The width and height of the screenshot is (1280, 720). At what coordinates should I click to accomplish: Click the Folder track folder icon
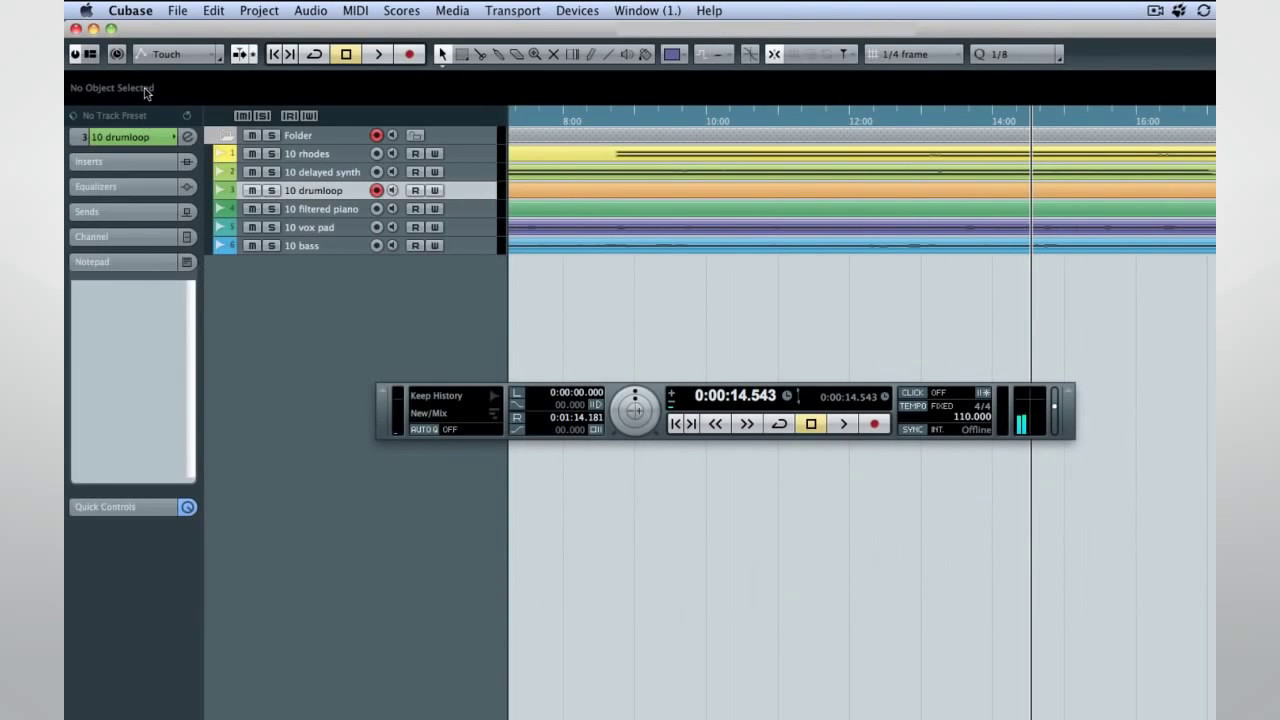point(226,135)
